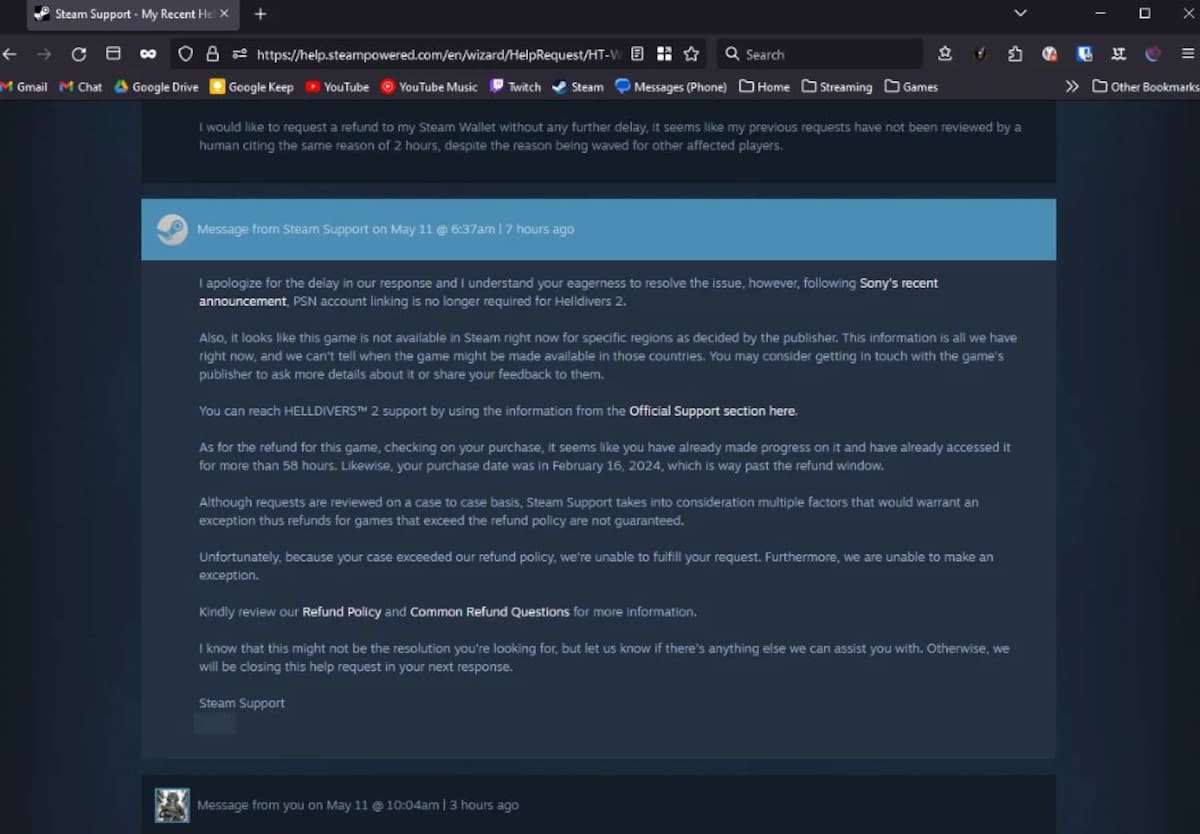Viewport: 1200px width, 834px height.
Task: Select the Steam Support browser tab
Action: 132,14
